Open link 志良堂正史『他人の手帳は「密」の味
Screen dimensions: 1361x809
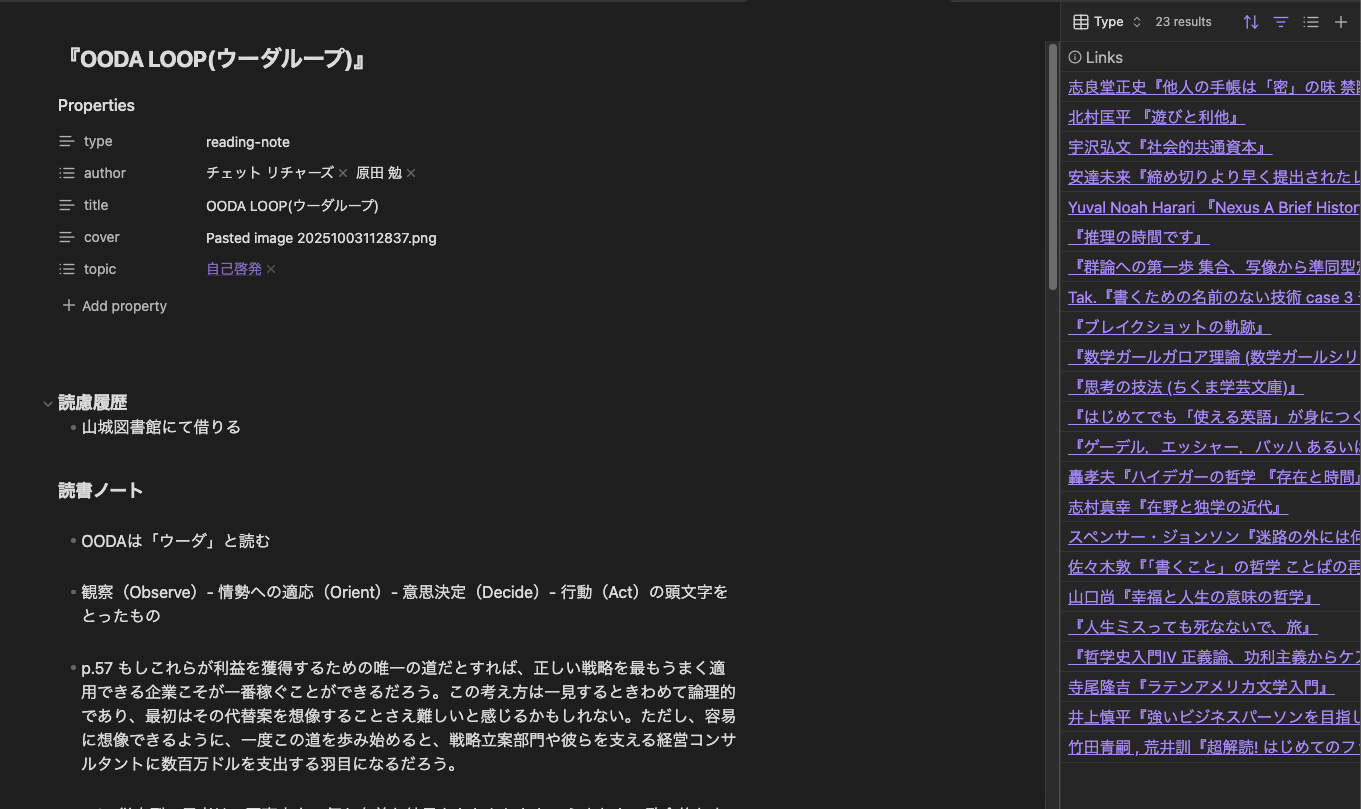point(1214,87)
